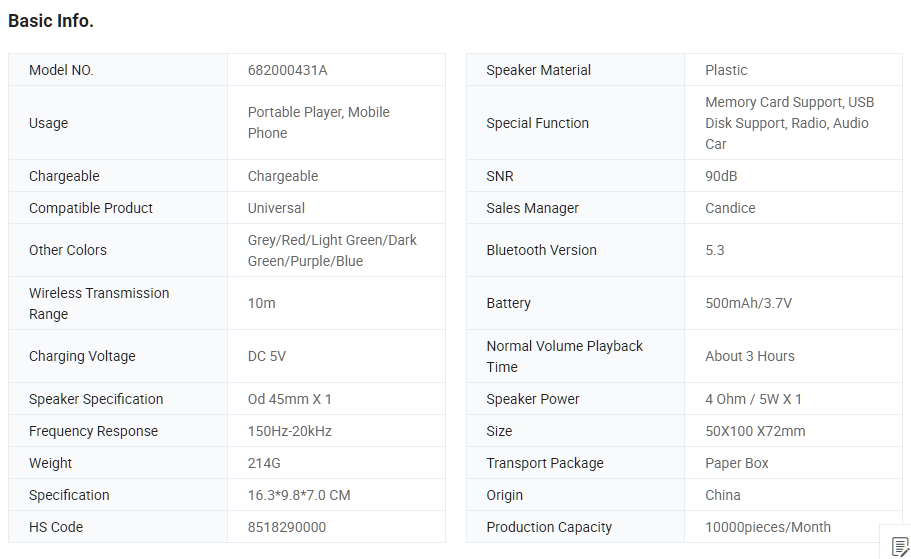Select the '50X100 X72mm' size value

tap(755, 431)
